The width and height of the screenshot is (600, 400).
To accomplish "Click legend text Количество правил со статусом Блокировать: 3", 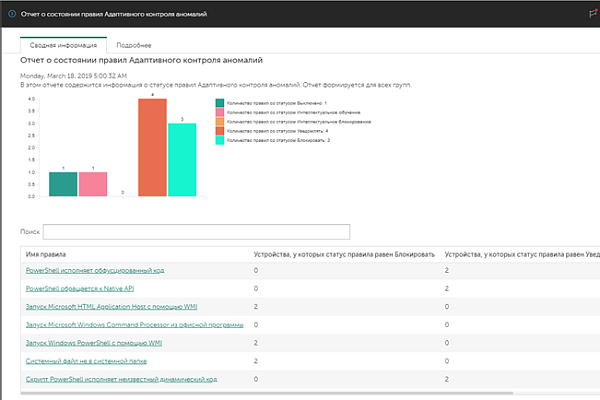I will point(278,140).
